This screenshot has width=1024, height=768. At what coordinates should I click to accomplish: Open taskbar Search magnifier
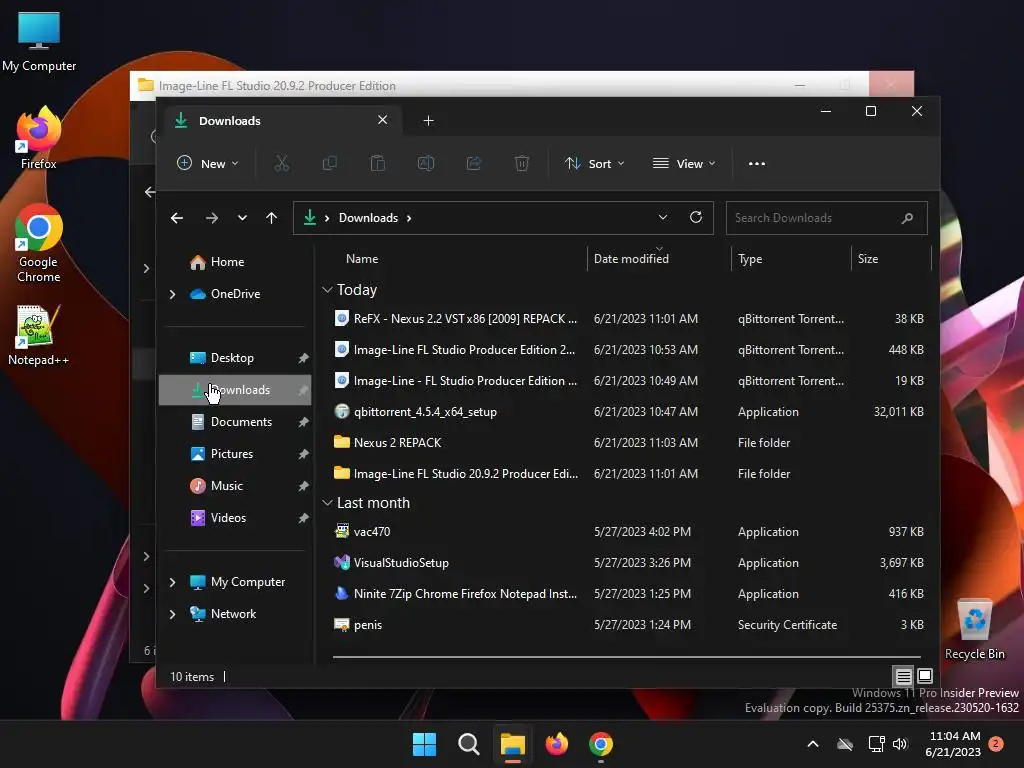(468, 744)
